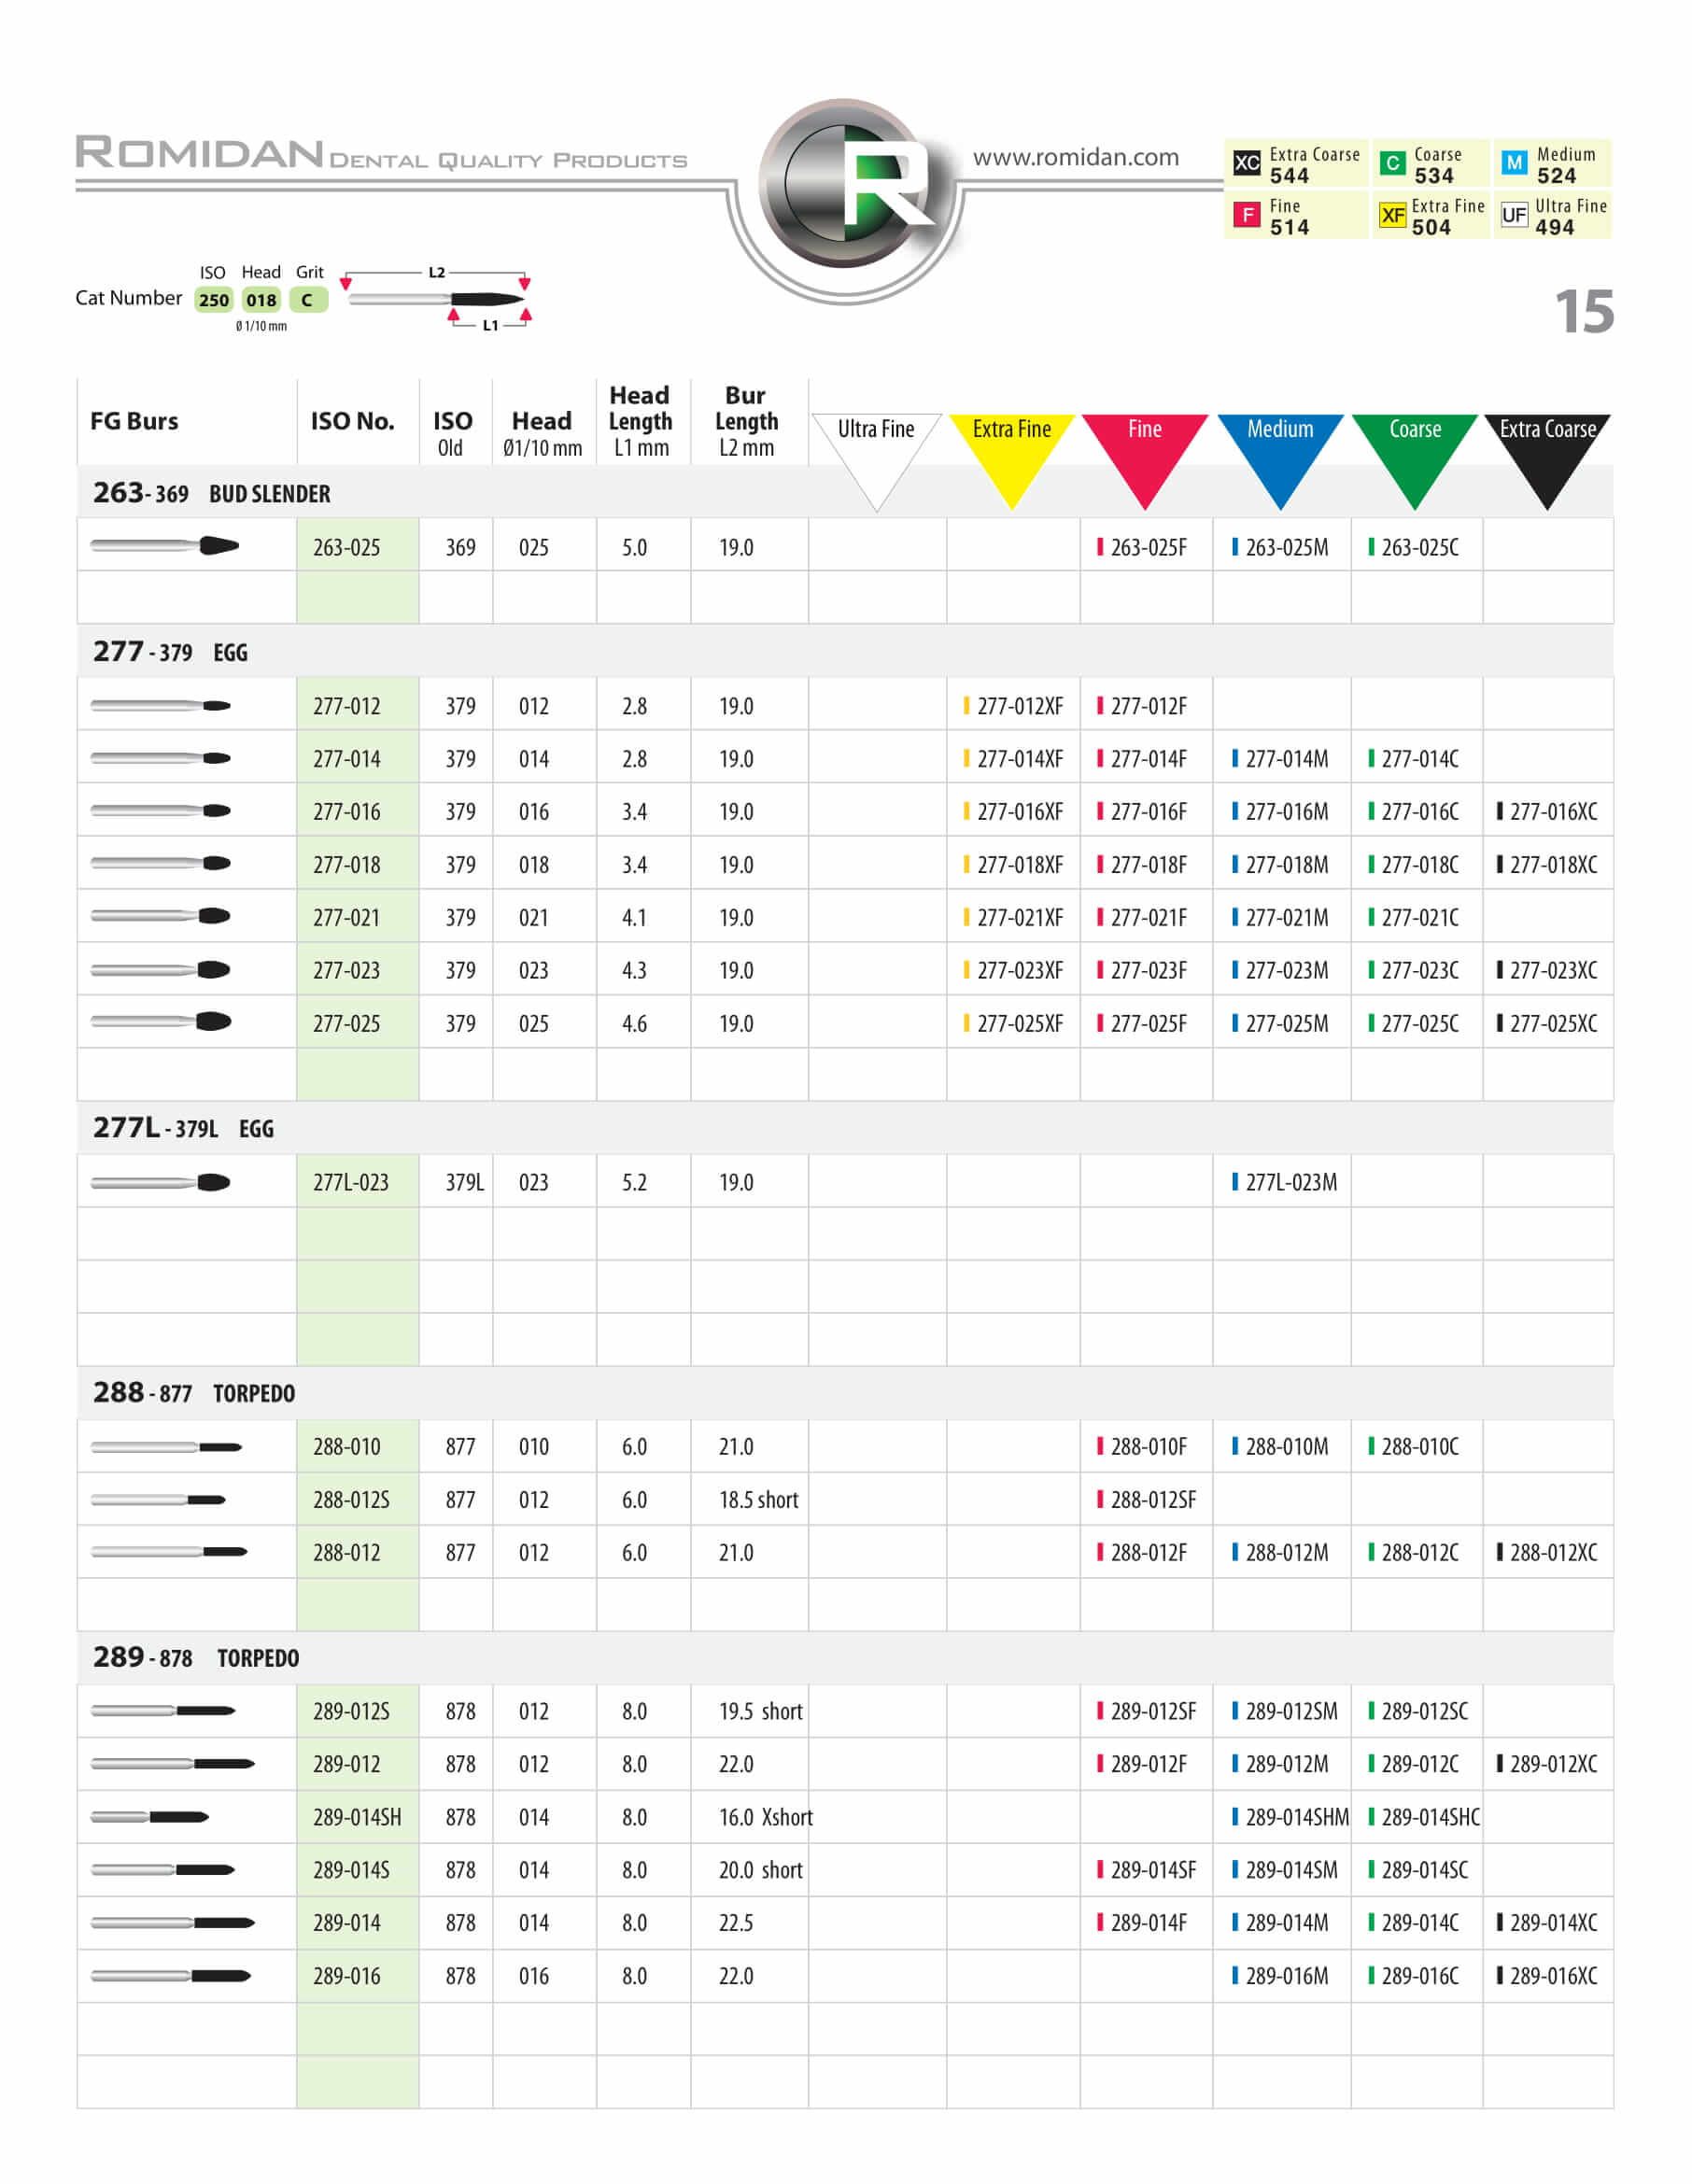Click the 288-012S torpedo bur image

[158, 1500]
